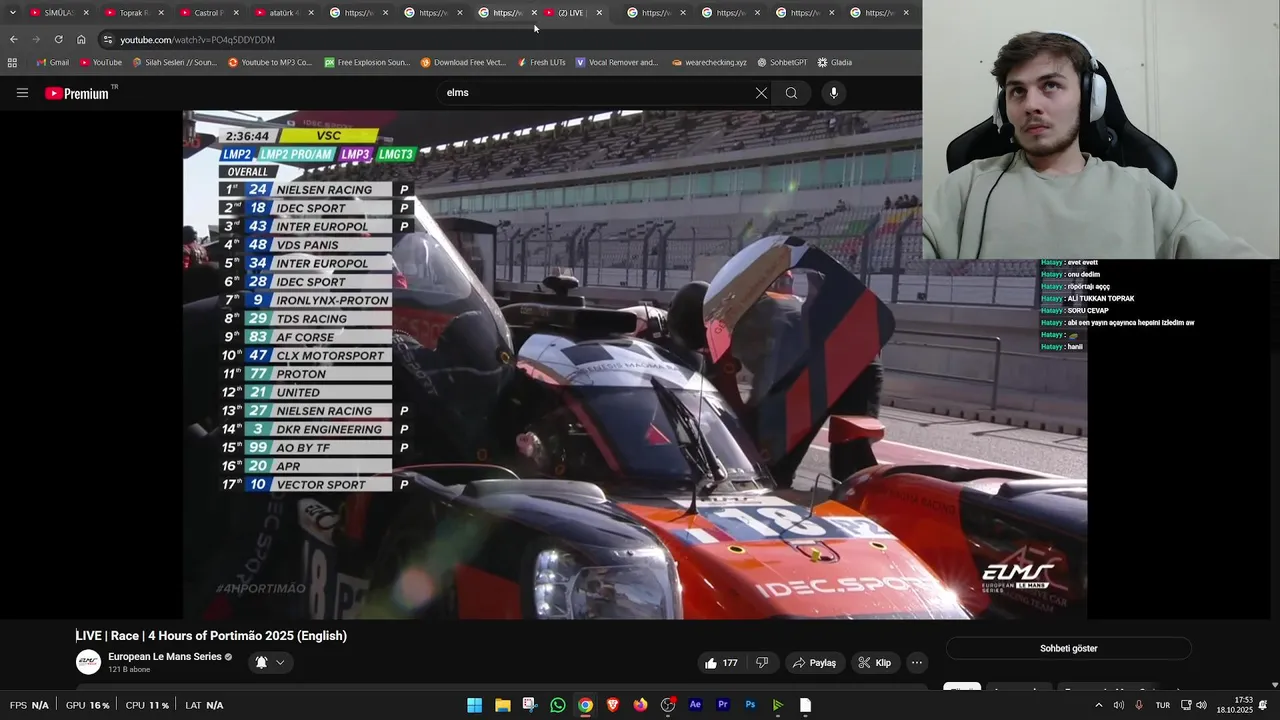Close the SİMÜLAS browser tab

click(x=86, y=13)
